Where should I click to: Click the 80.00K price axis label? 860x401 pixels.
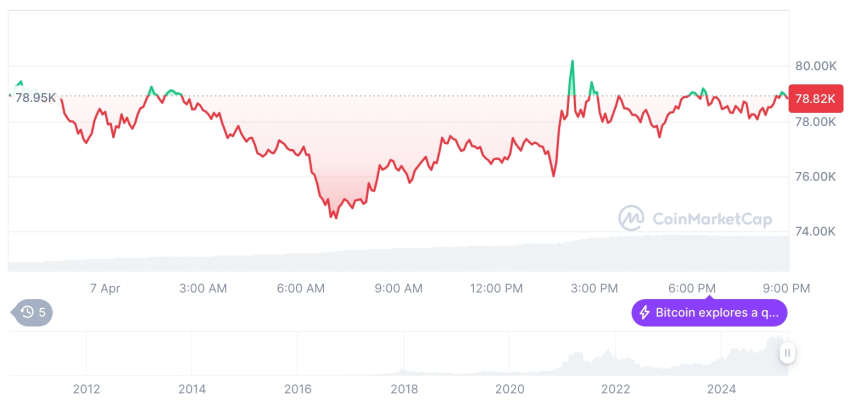click(815, 66)
